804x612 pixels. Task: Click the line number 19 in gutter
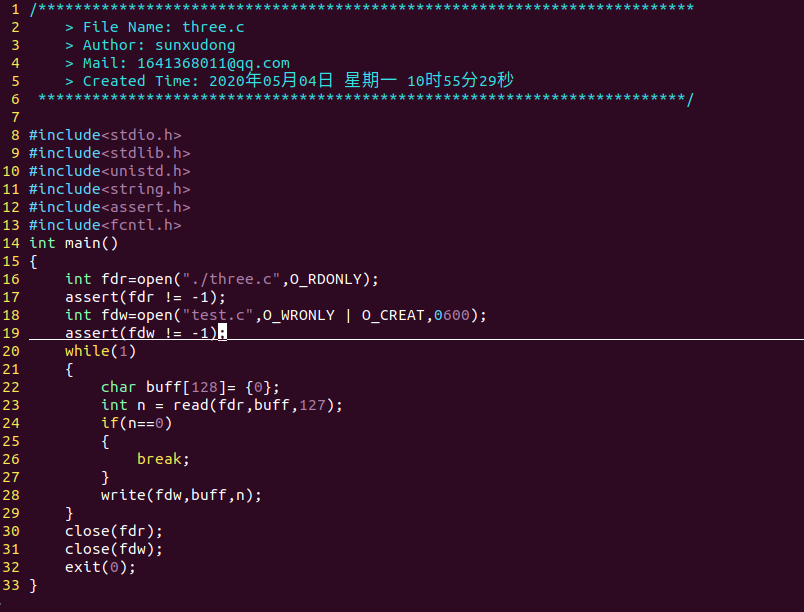tap(11, 333)
